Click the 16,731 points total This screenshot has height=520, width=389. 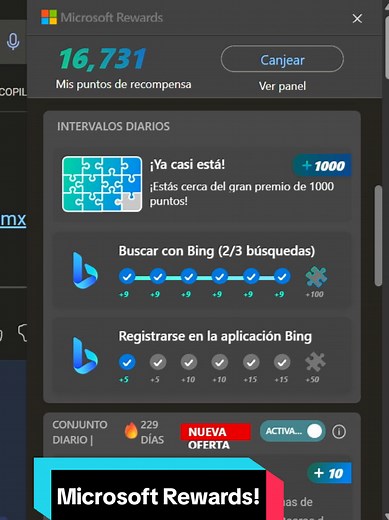click(x=102, y=59)
